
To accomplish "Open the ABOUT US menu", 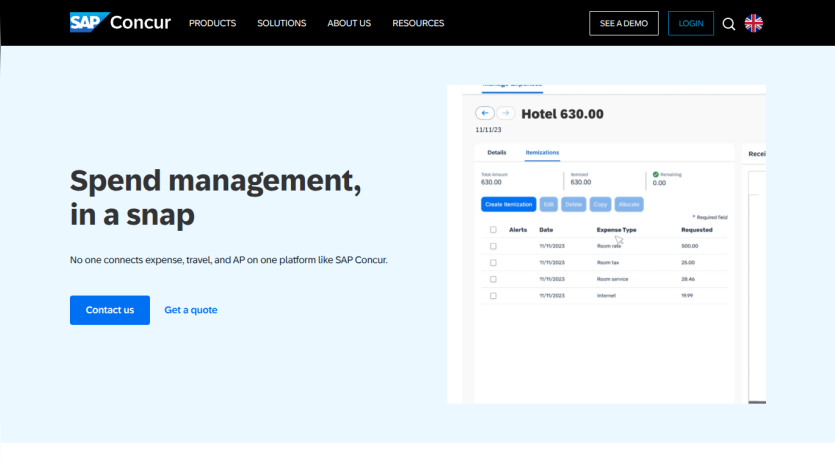I will tap(349, 23).
